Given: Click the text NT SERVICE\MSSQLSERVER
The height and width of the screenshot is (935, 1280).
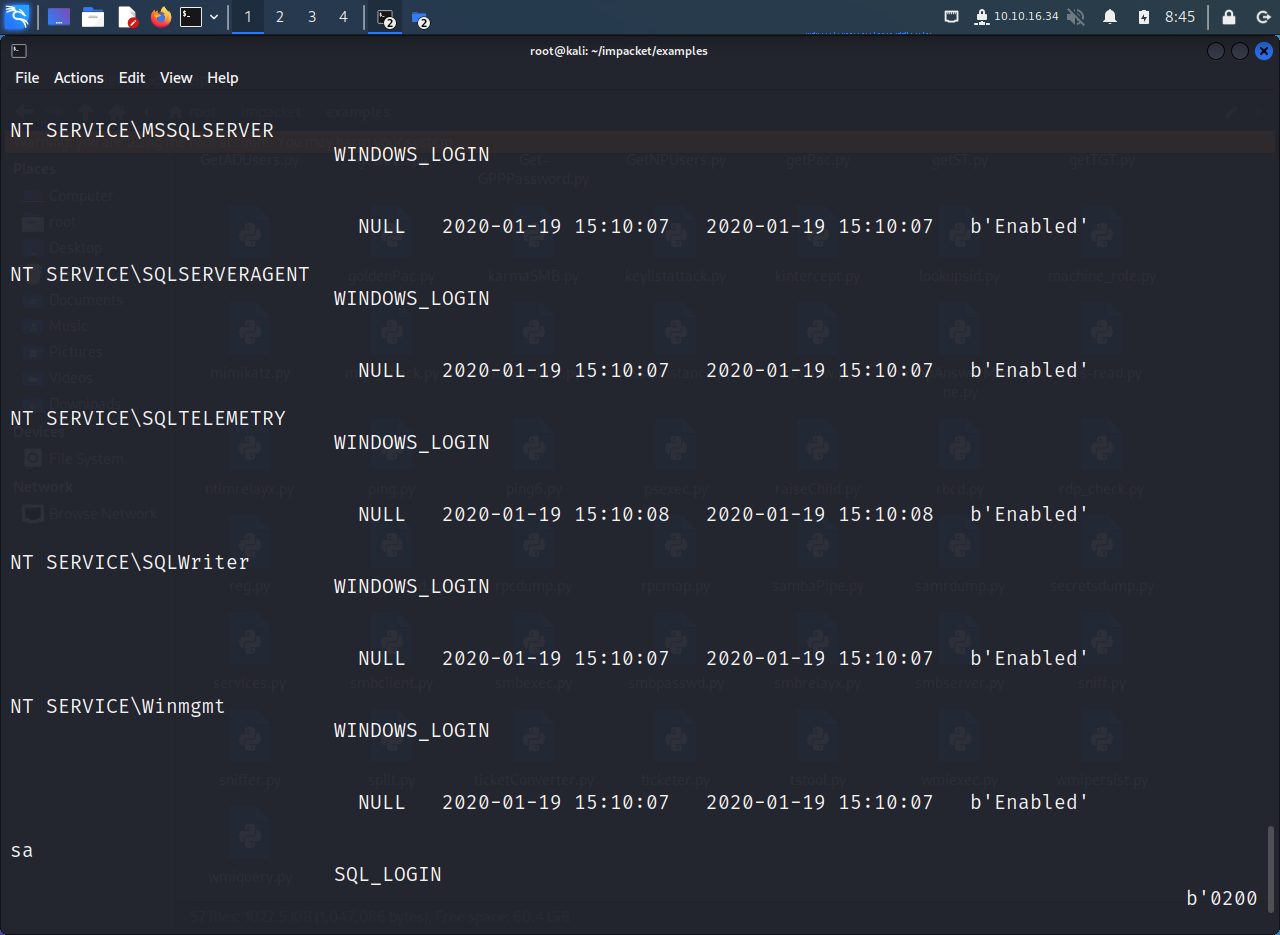Looking at the screenshot, I should (142, 131).
